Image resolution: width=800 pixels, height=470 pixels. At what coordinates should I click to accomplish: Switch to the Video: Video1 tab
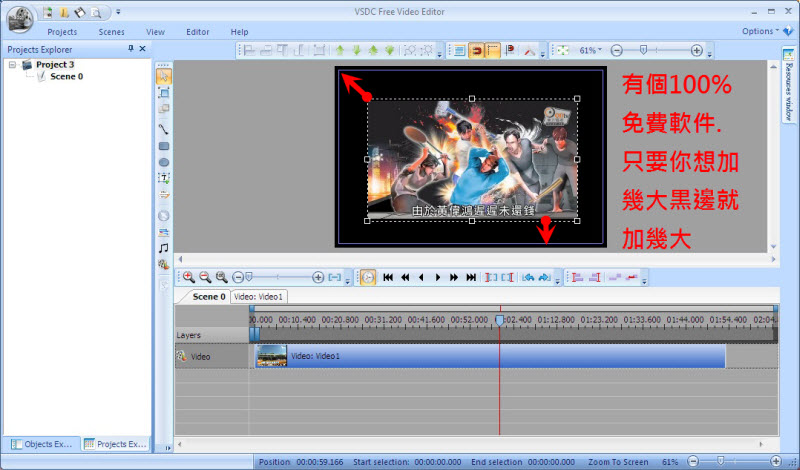[259, 296]
